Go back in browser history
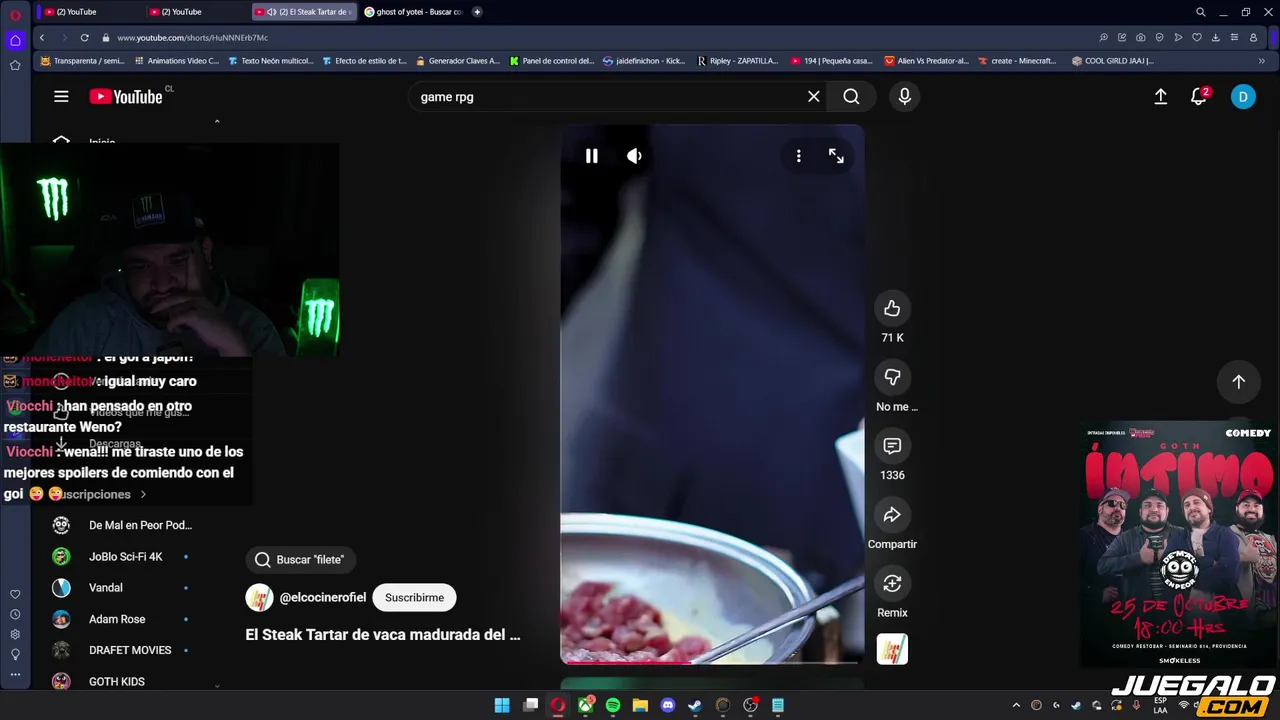Image resolution: width=1280 pixels, height=720 pixels. pos(41,37)
